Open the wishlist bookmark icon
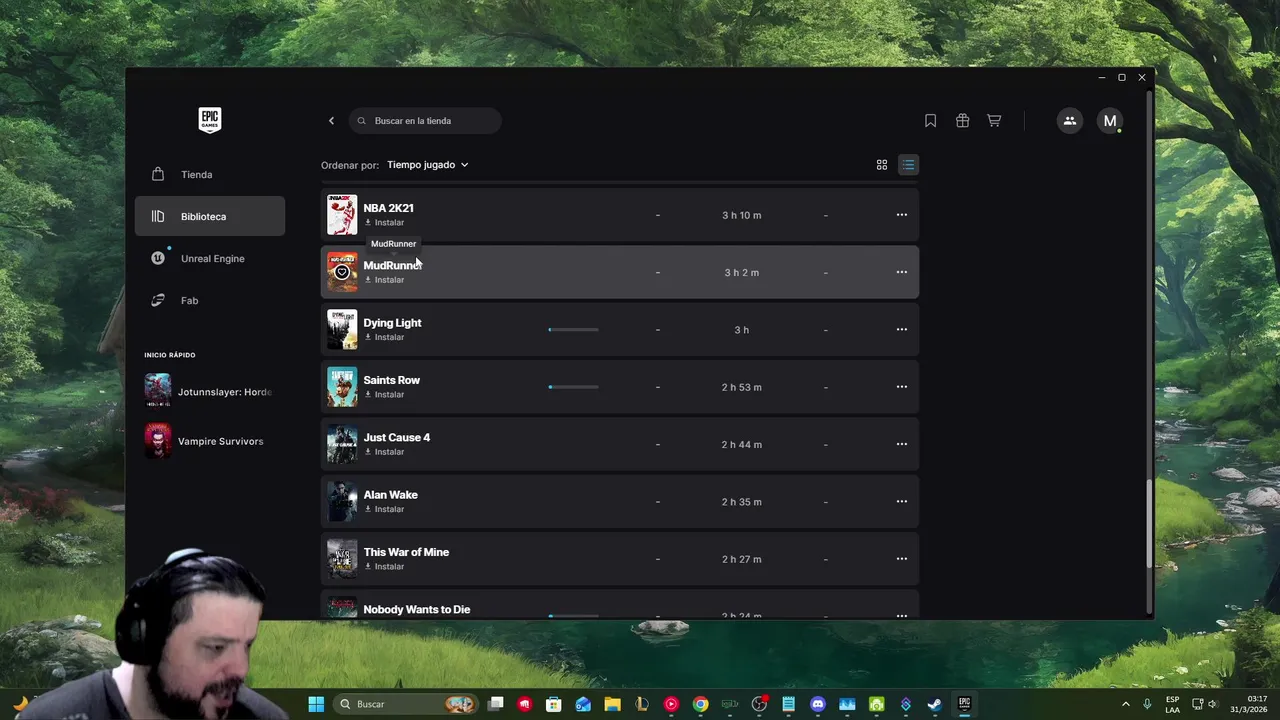Viewport: 1280px width, 720px height. [x=930, y=121]
